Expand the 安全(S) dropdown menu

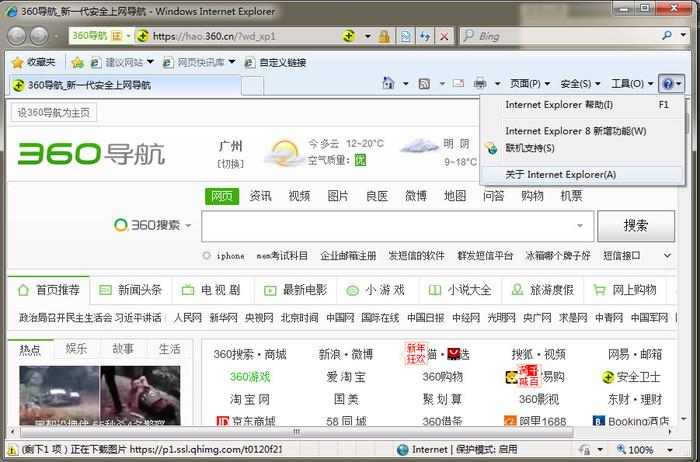(580, 84)
